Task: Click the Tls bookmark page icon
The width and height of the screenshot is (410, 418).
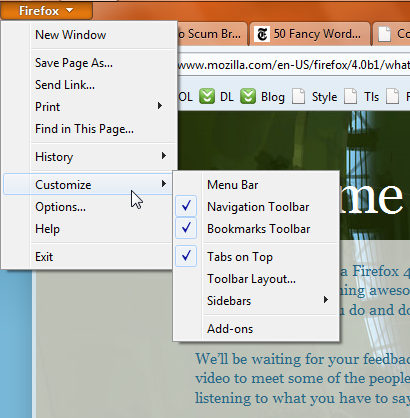Action: pos(351,96)
